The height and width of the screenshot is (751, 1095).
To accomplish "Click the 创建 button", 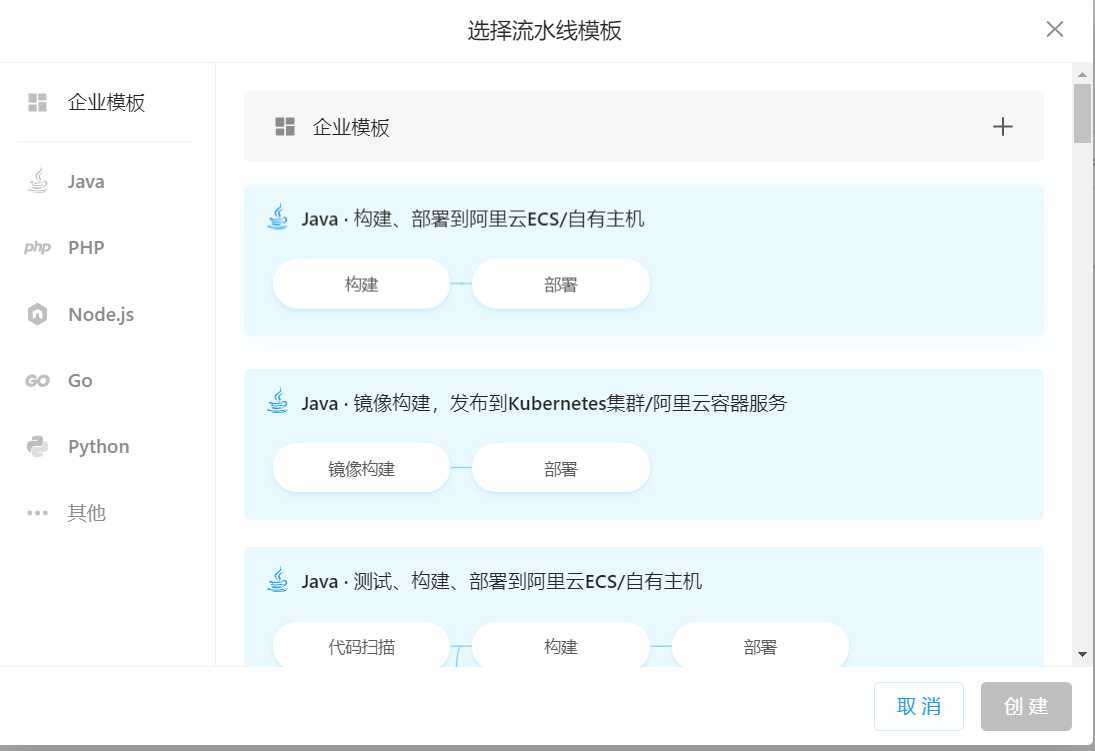I will pyautogui.click(x=1026, y=706).
